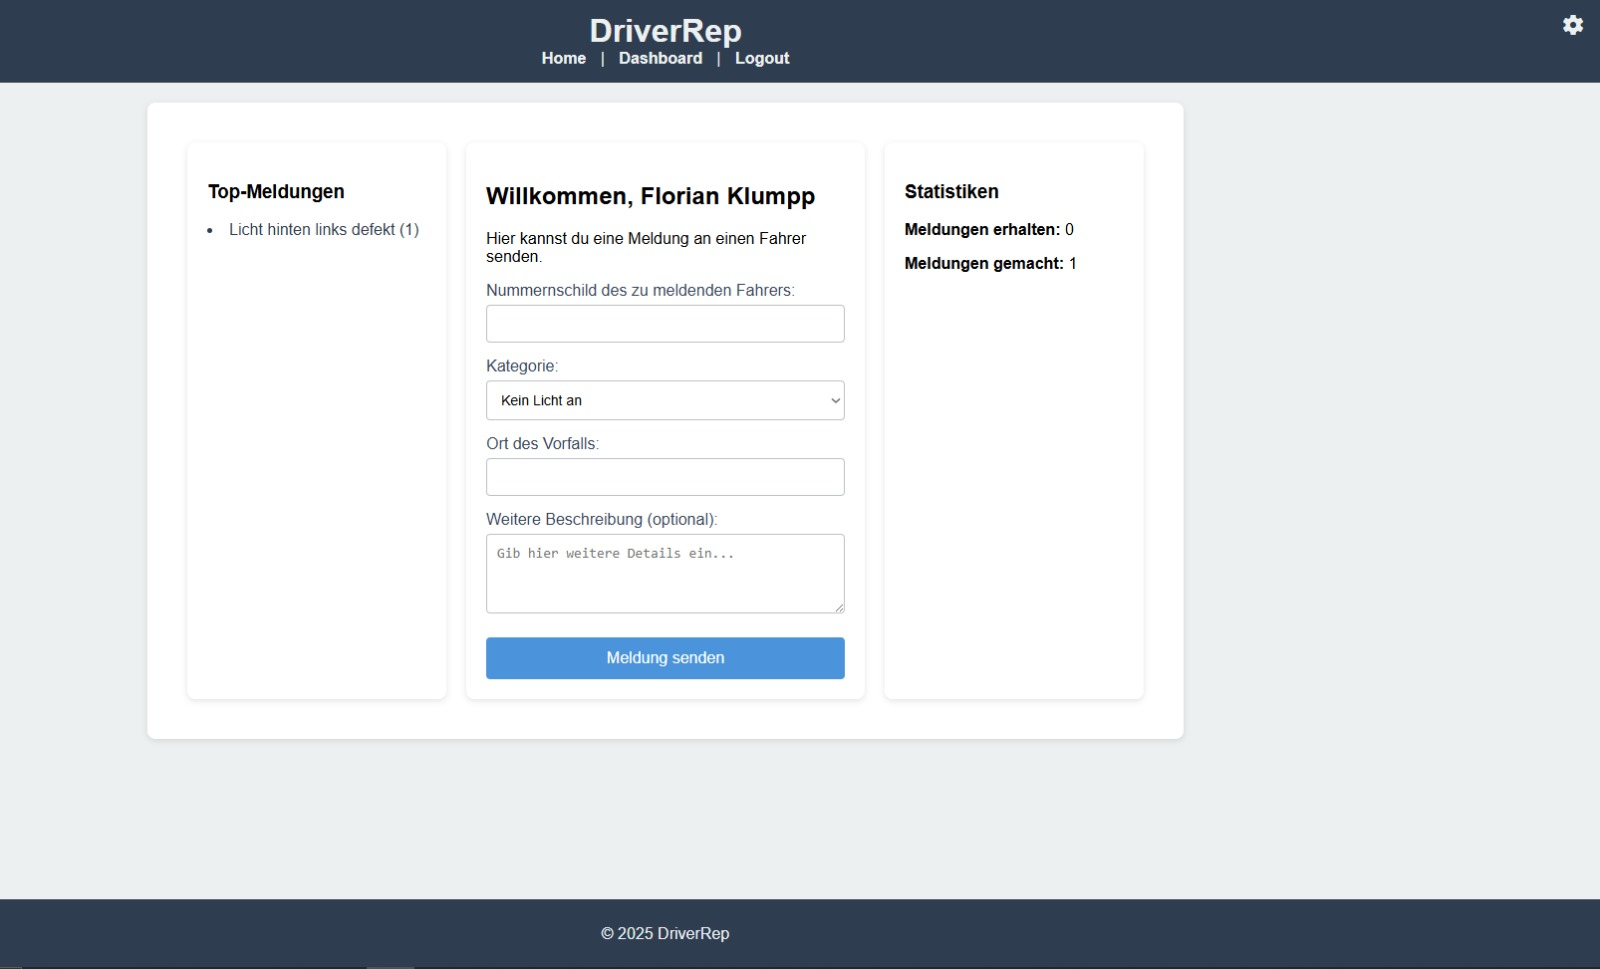Click the © 2025 DriverRep footer text
Viewport: 1600px width, 969px height.
pos(665,933)
